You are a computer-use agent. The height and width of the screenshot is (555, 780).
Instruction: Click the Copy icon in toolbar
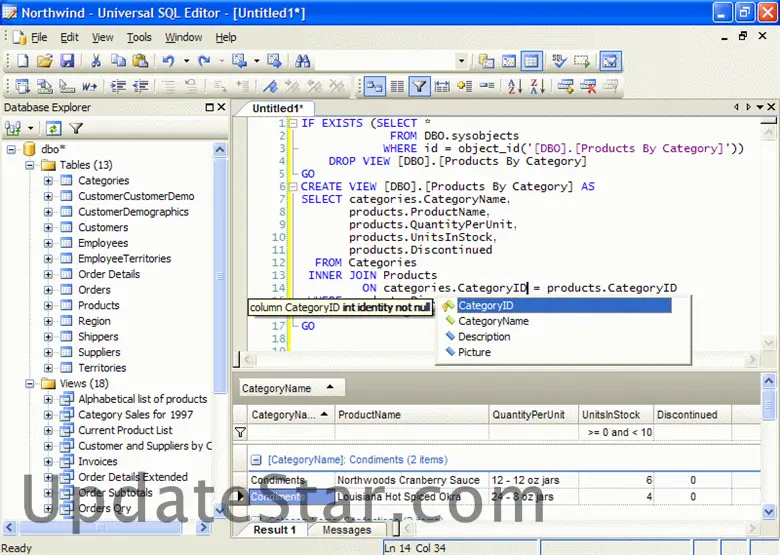(118, 61)
